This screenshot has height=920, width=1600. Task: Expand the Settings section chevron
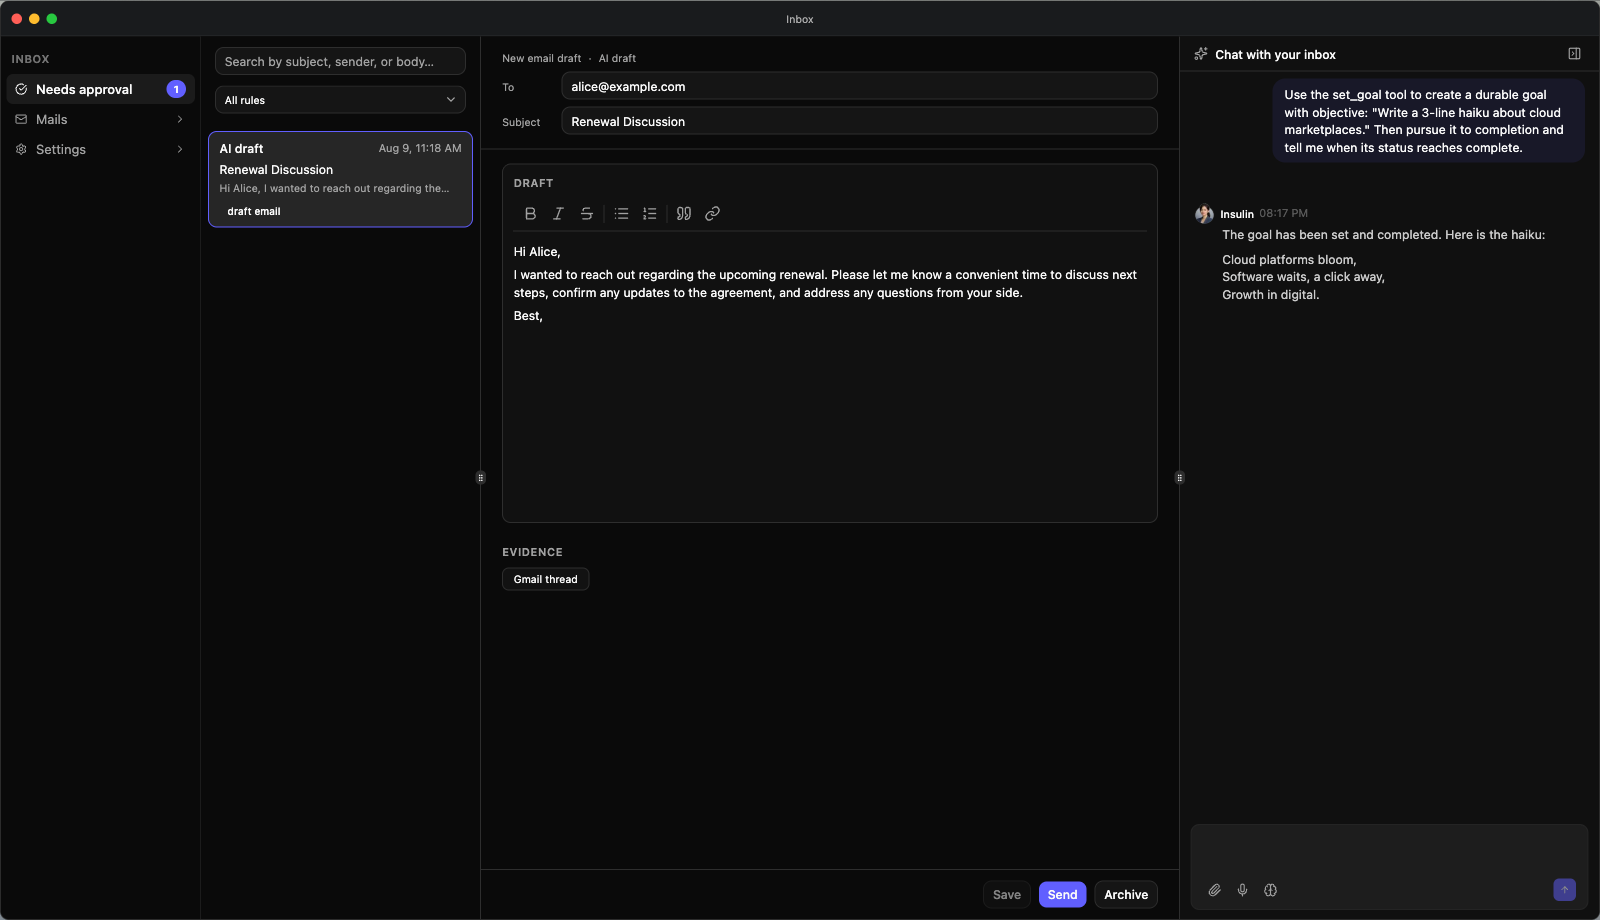(180, 149)
